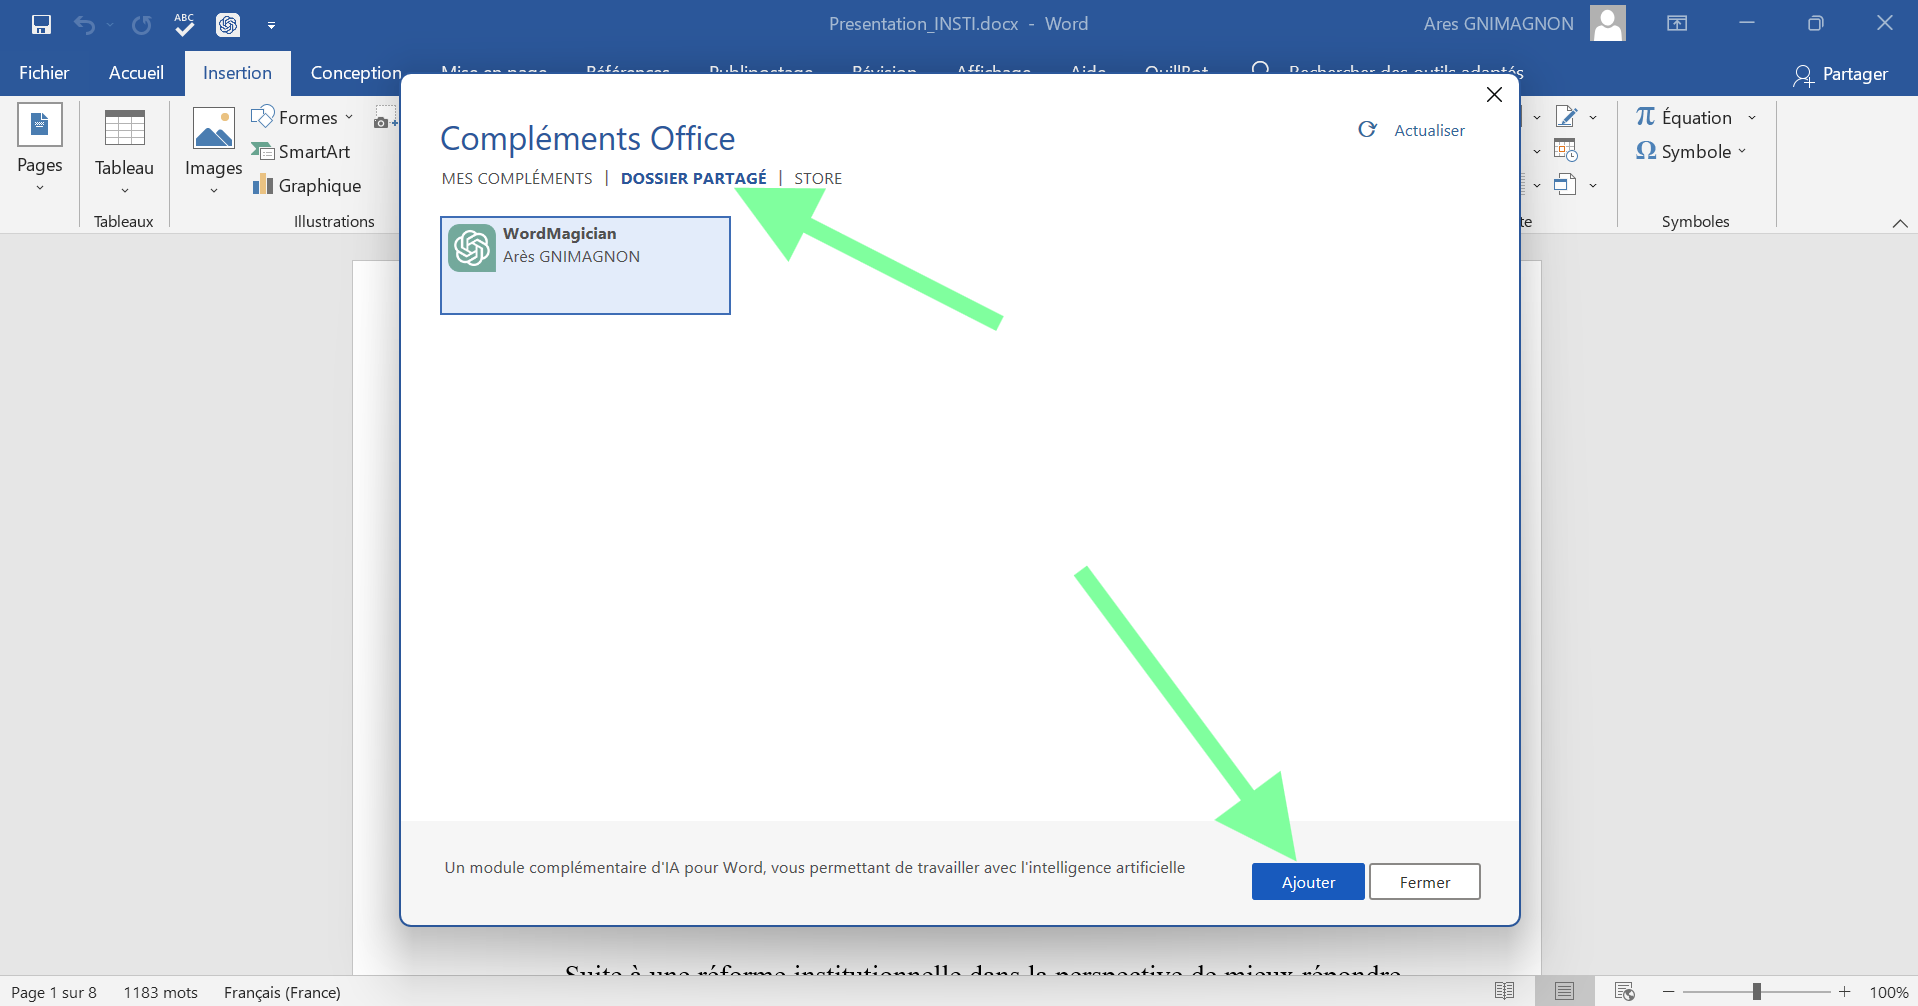
Task: Close the Compléments Office dialog
Action: coord(1494,94)
